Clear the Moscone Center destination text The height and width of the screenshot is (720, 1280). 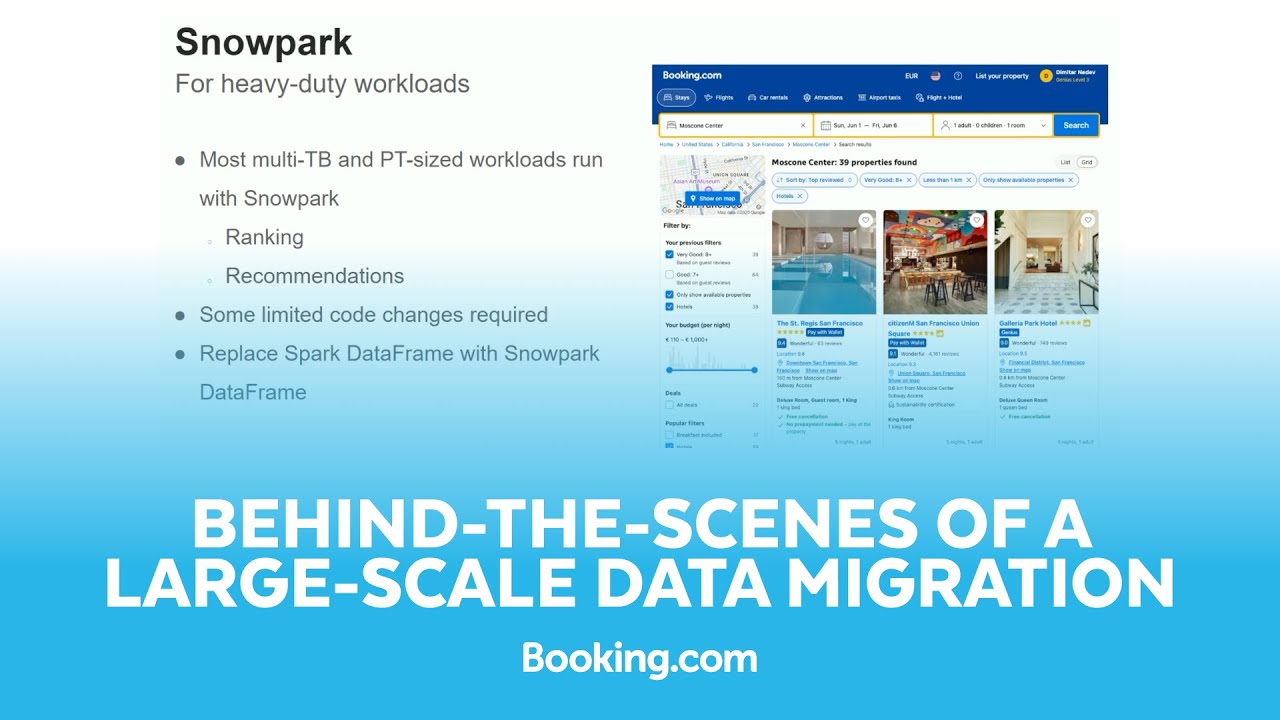(803, 125)
